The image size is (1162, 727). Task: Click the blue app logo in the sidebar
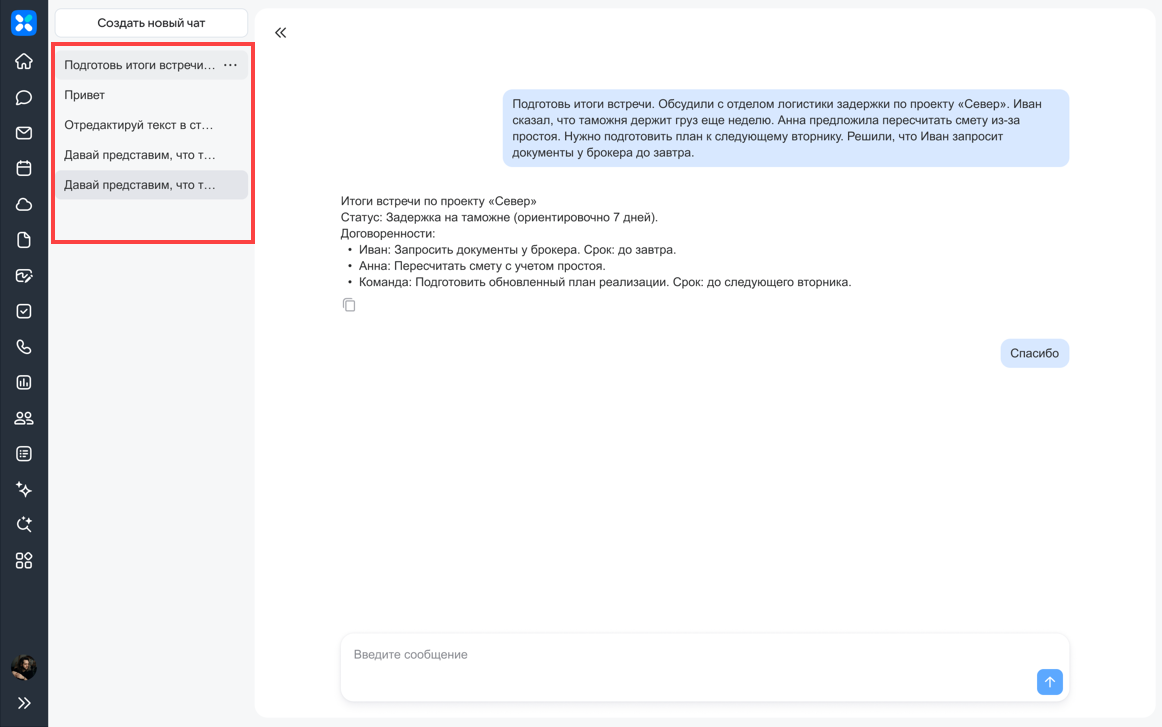coord(24,23)
